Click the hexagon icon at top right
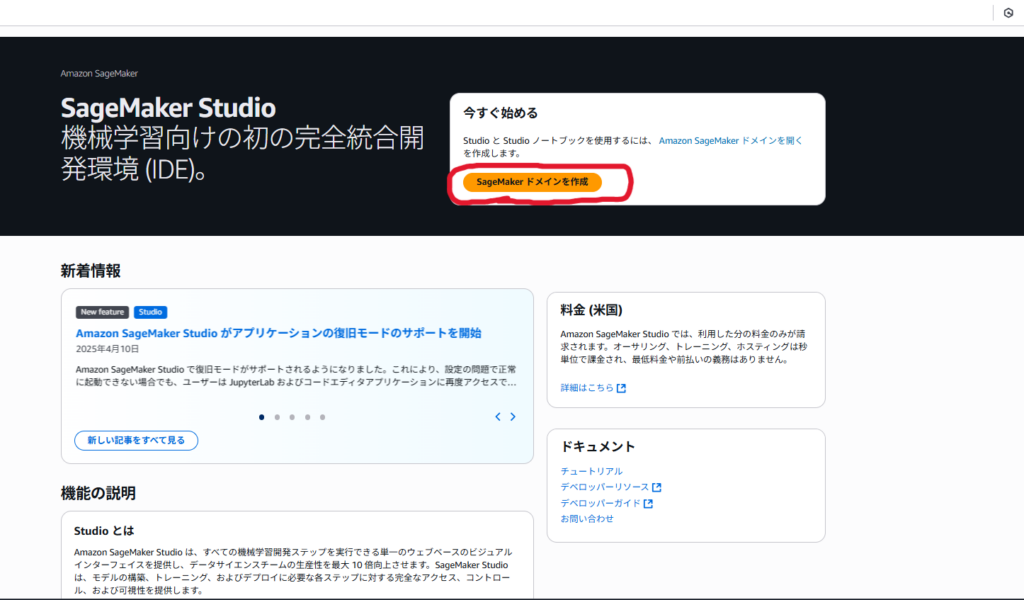Viewport: 1024px width, 600px height. 1008,13
